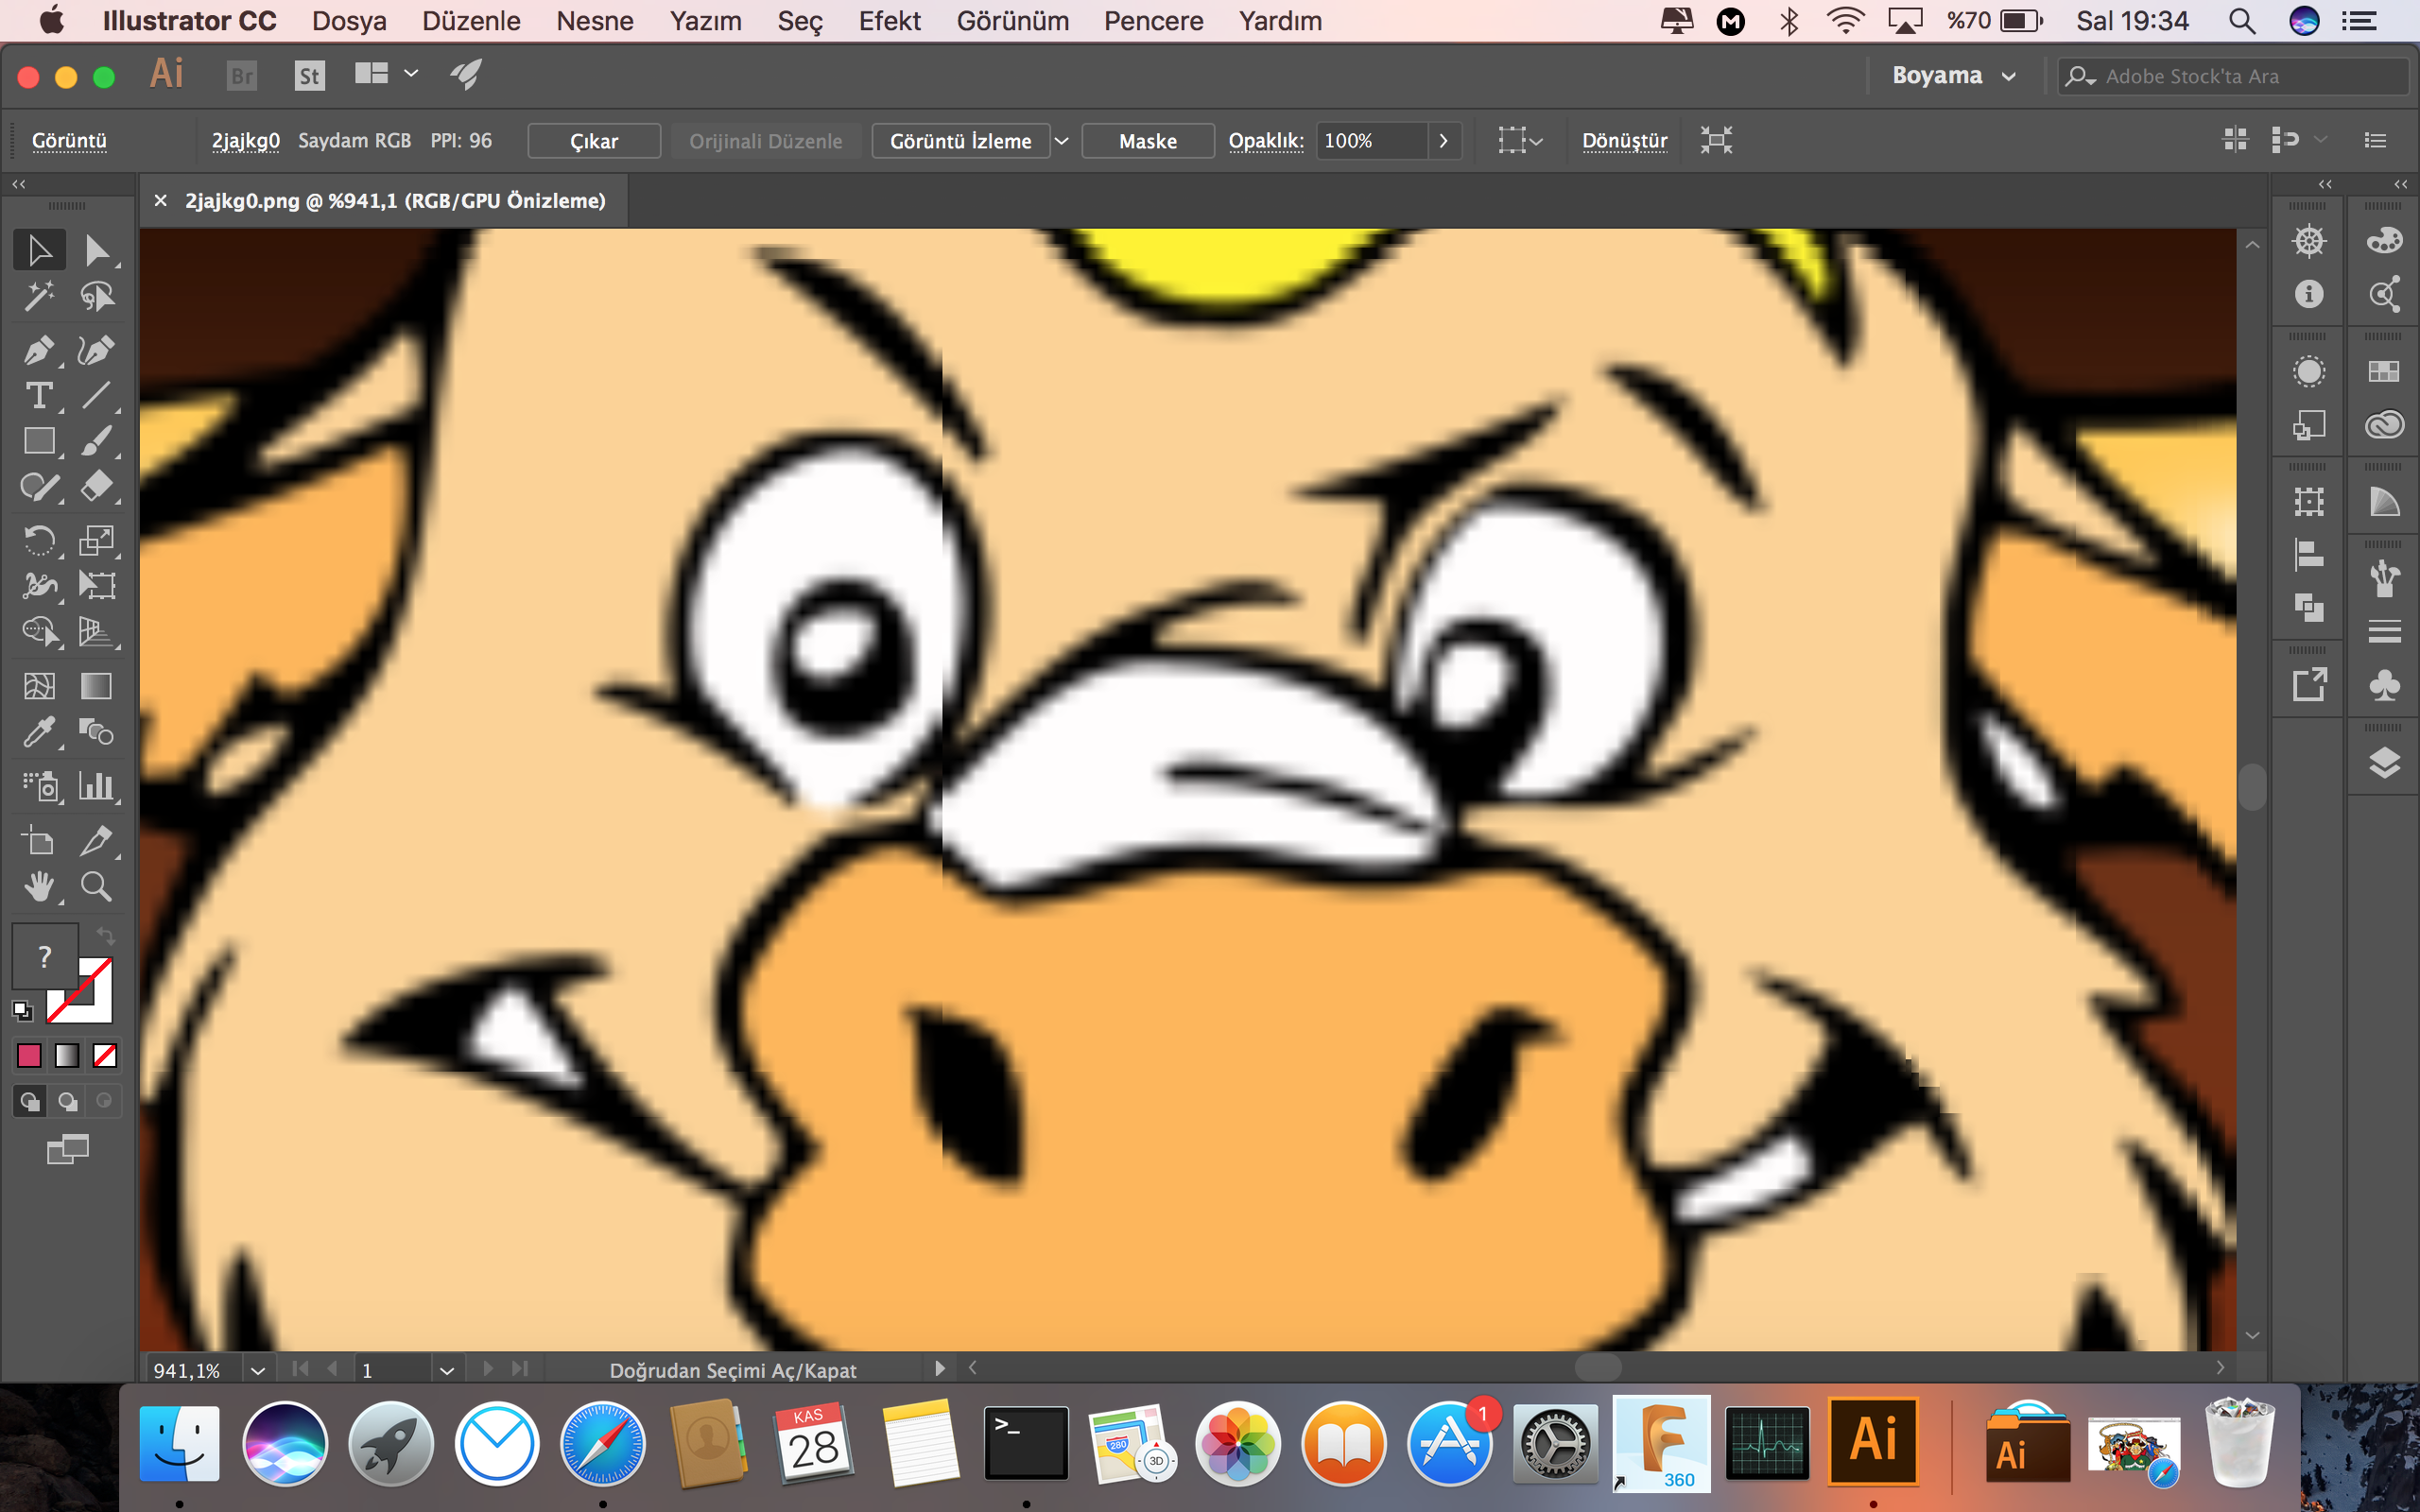Select the Eraser tool
Viewport: 2420px width, 1512px height.
[97, 487]
